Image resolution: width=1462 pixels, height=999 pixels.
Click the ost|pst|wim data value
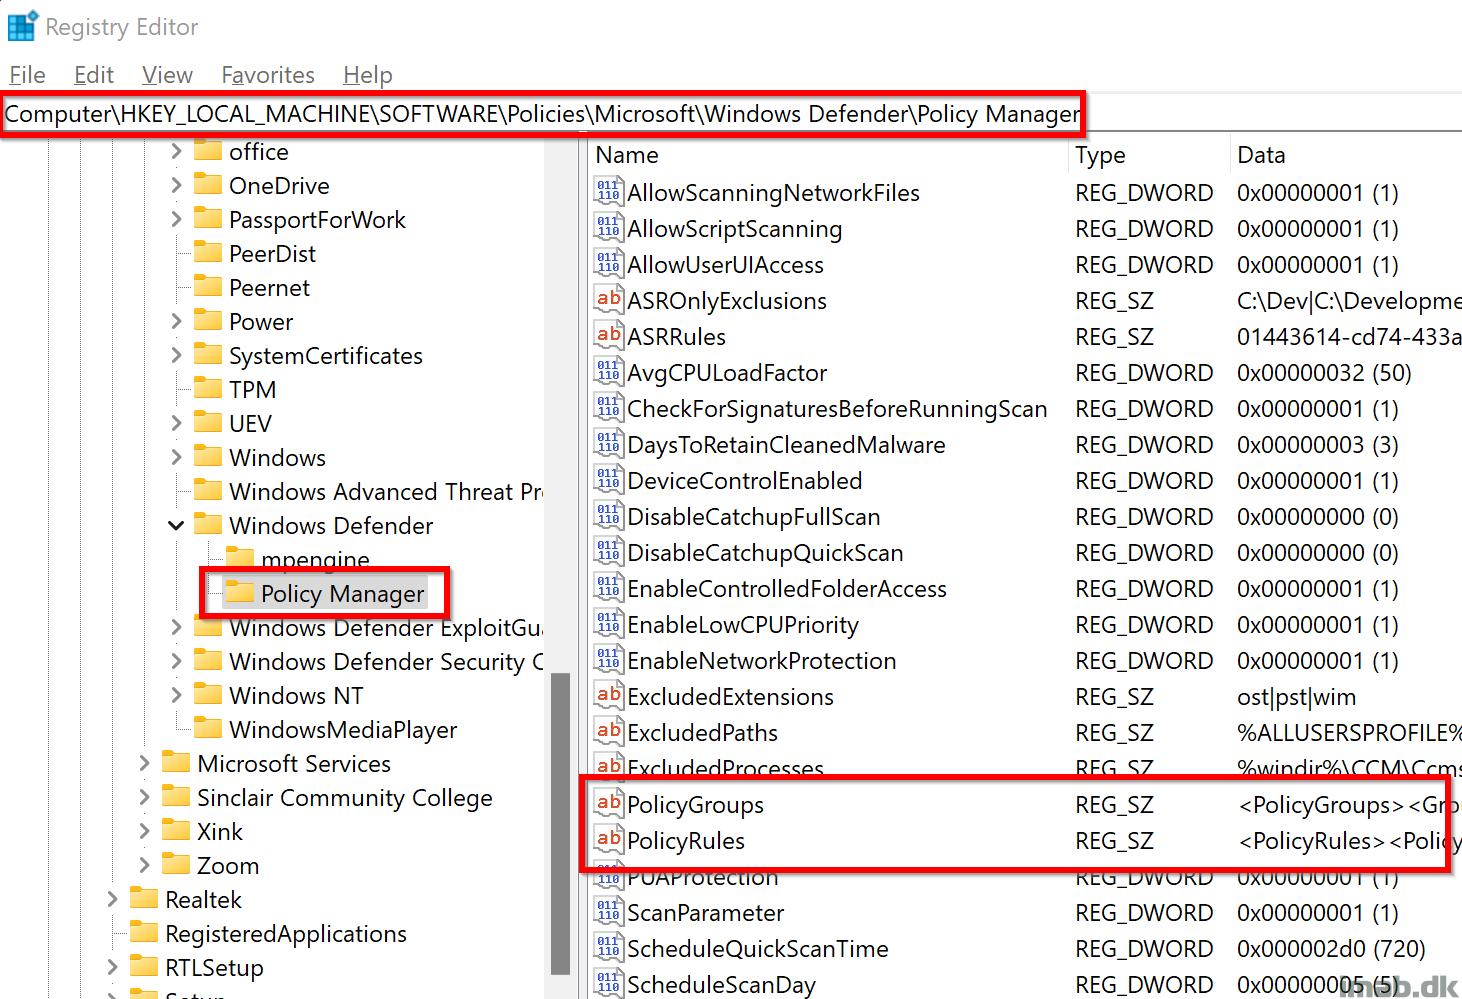1296,697
